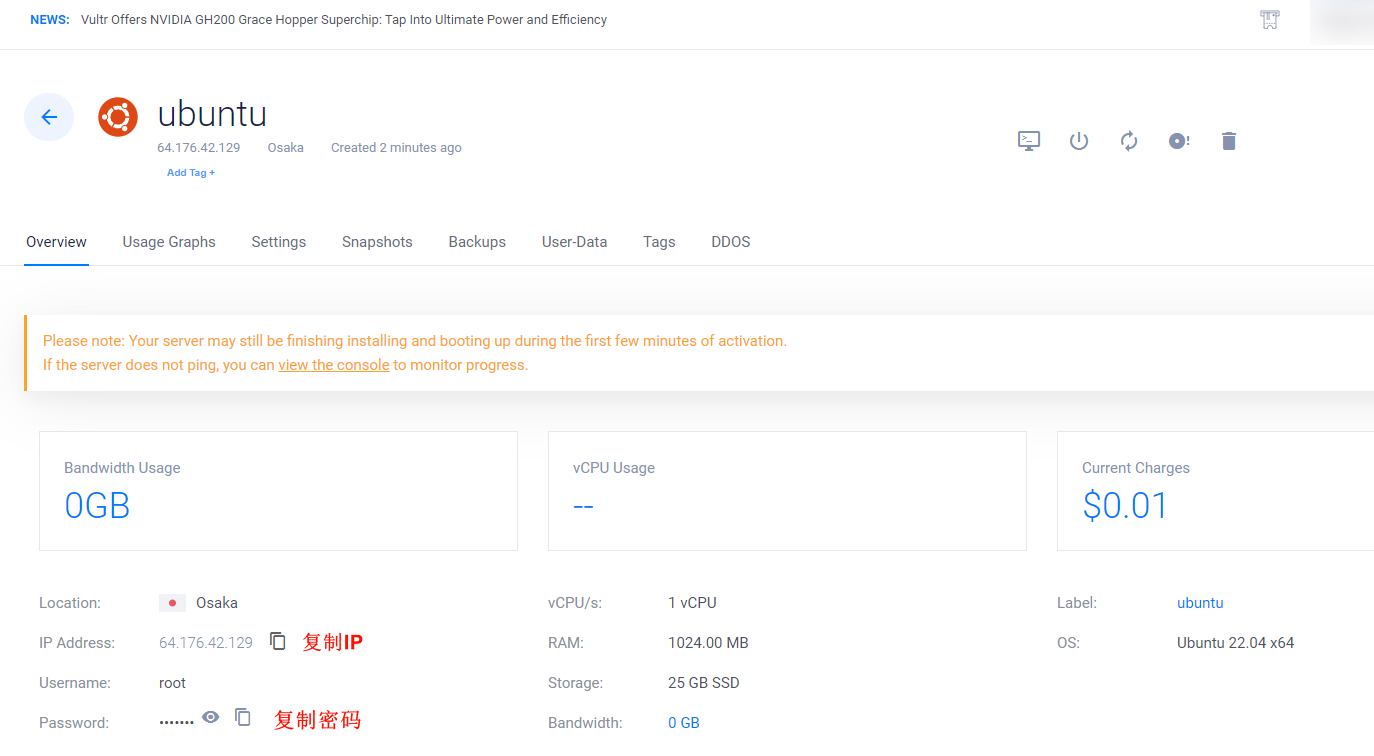
Task: Click the Japan flag icon beside Osaka
Action: point(172,603)
